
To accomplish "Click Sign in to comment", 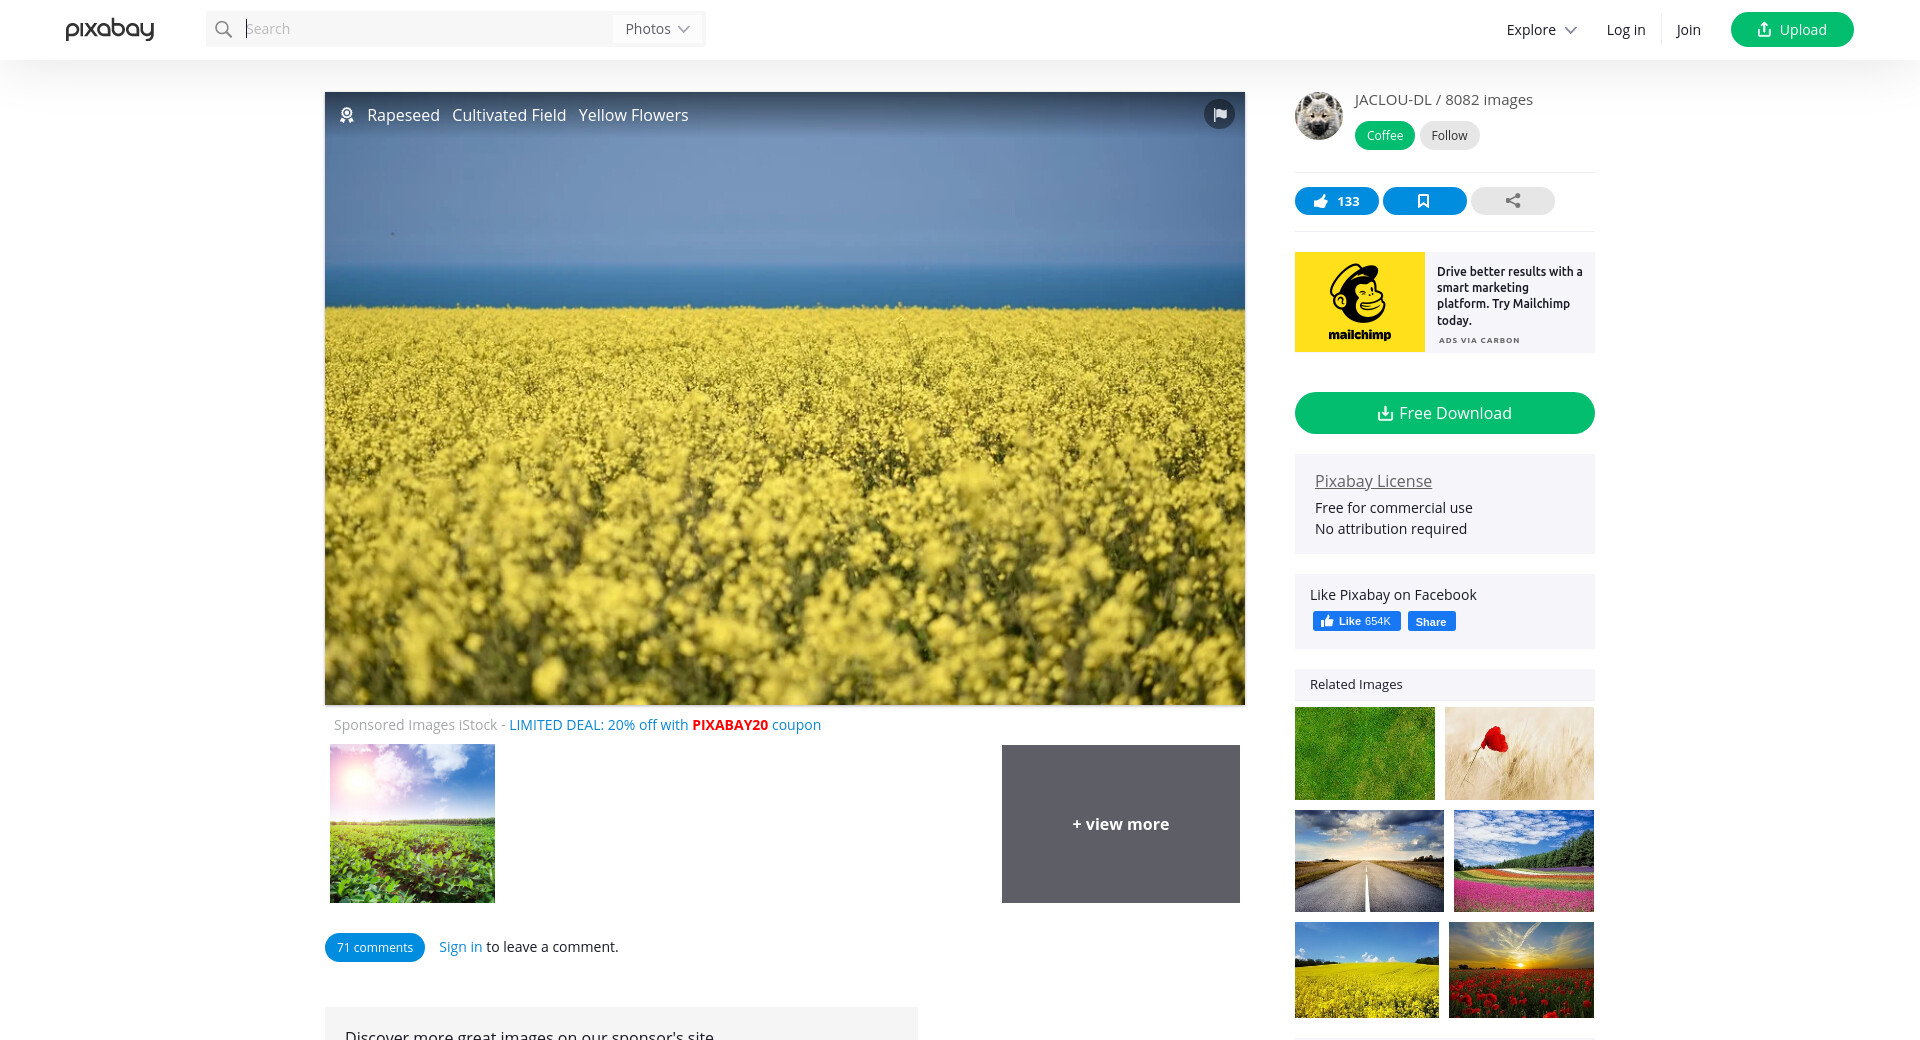I will pos(460,947).
